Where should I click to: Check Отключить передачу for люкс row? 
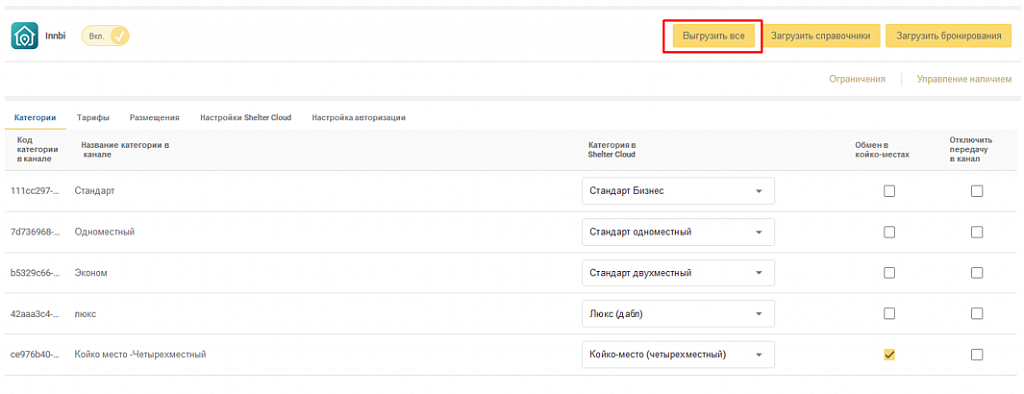(x=976, y=314)
